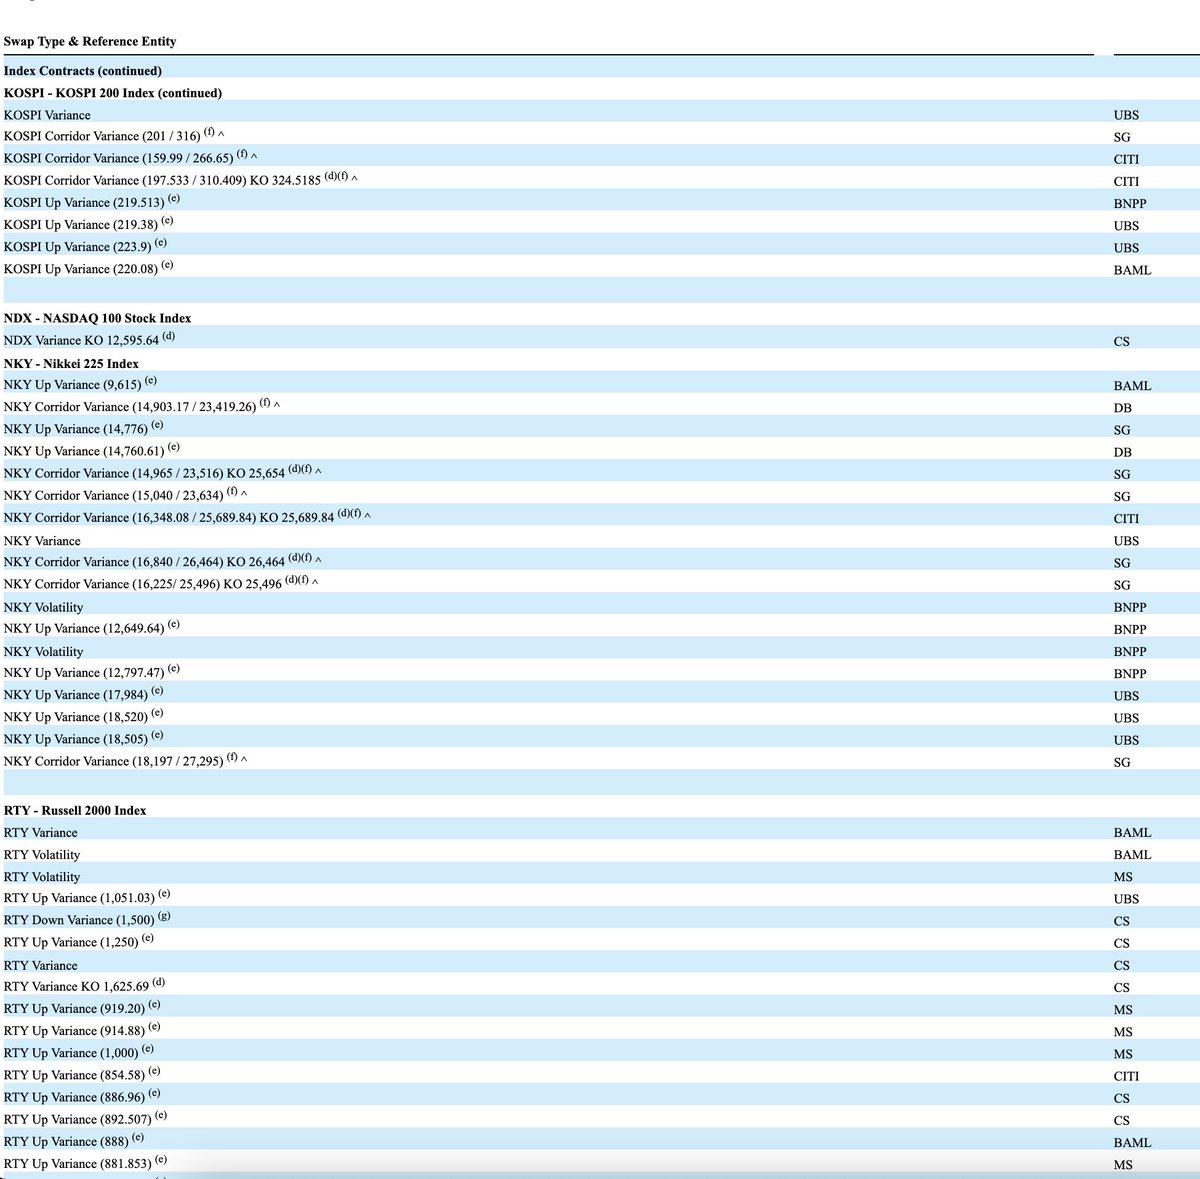The width and height of the screenshot is (1200, 1179).
Task: Select 'NKY Corridor Variance (15,040 / 23,634)' row
Action: click(x=600, y=494)
